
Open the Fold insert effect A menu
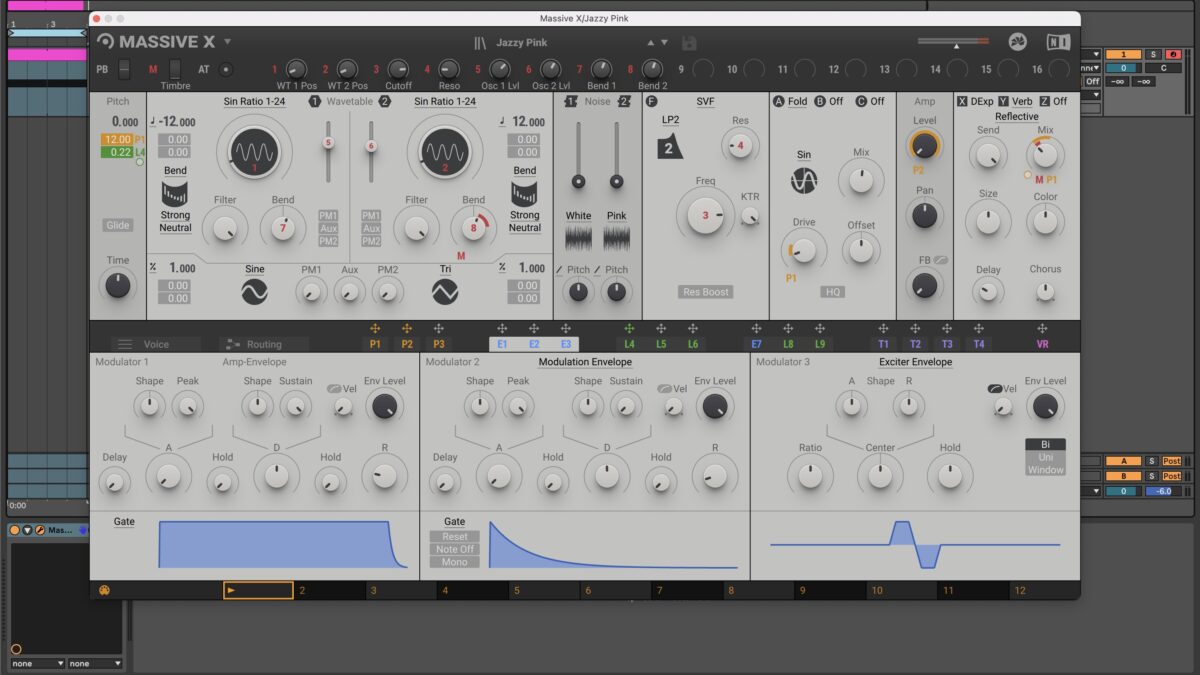(797, 102)
